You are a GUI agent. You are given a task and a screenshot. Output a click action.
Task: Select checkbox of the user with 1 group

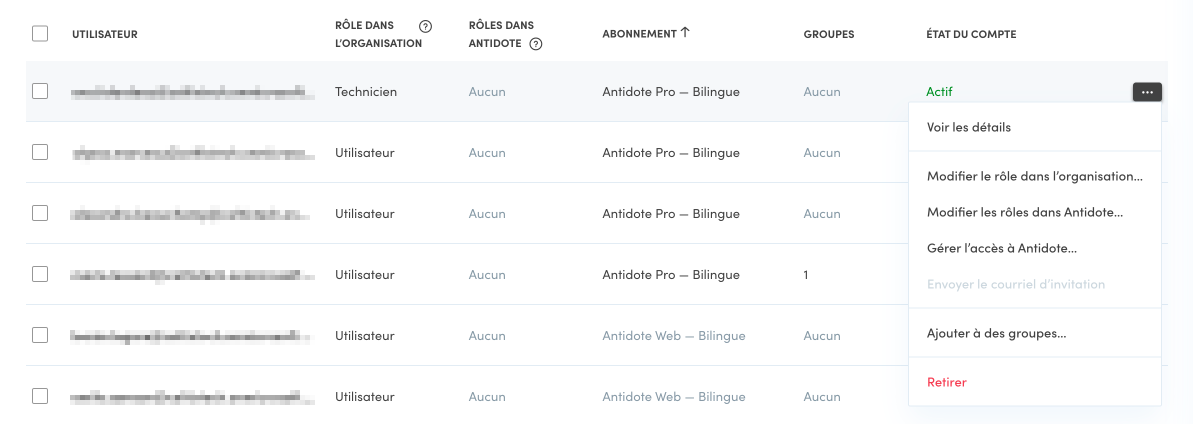(40, 274)
